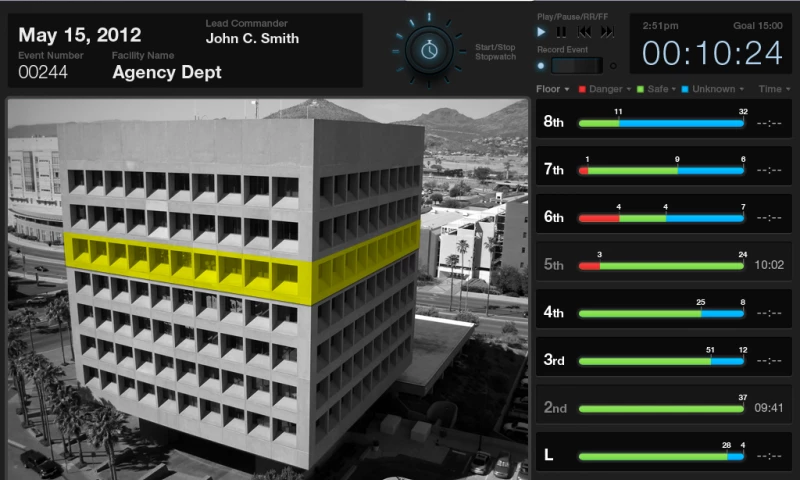Click lead commander John C. Smith

[253, 38]
